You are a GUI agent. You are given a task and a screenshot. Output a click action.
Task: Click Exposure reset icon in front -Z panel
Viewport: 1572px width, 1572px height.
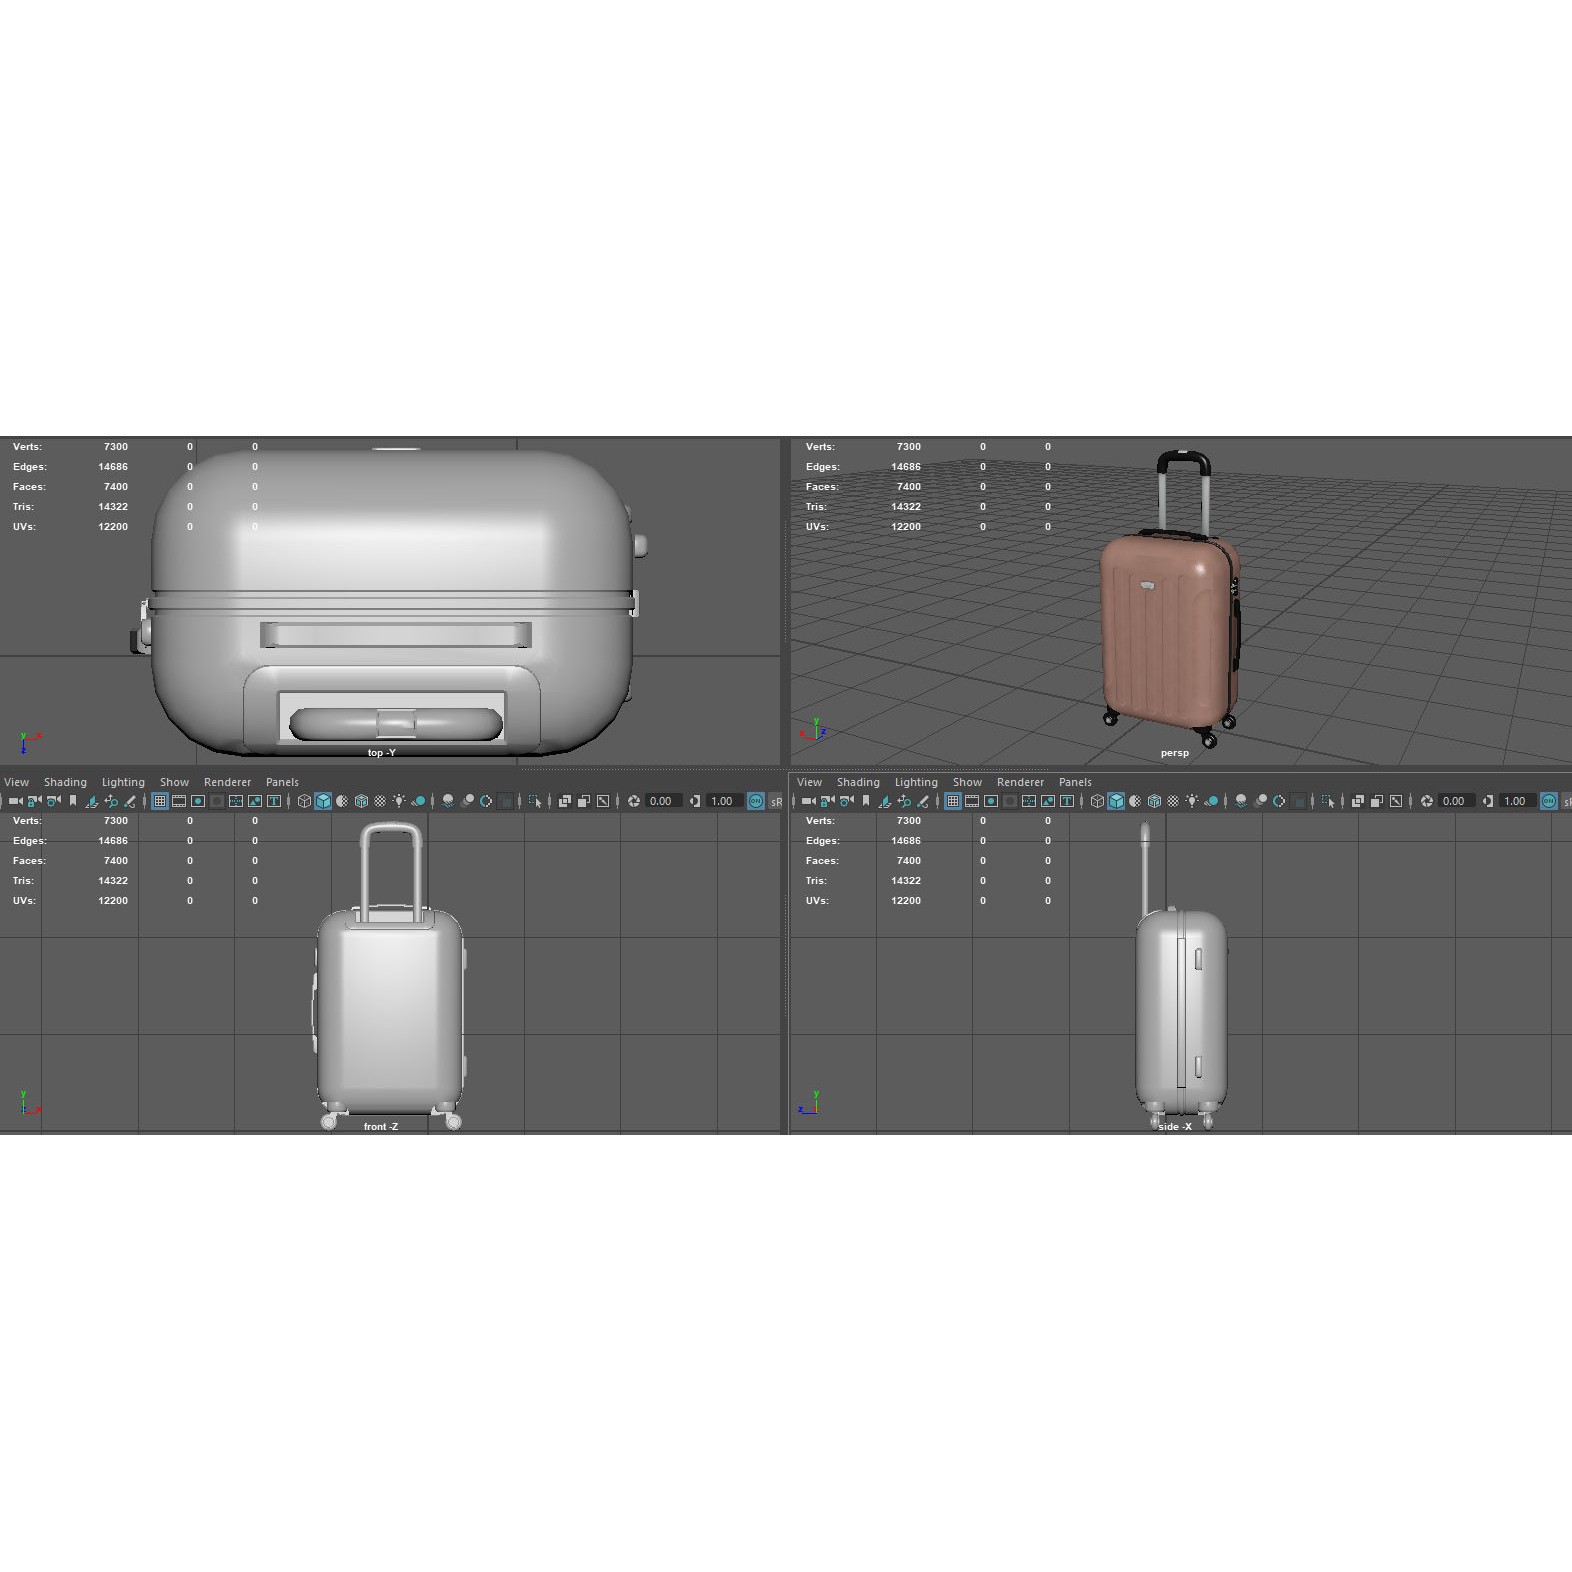(634, 801)
